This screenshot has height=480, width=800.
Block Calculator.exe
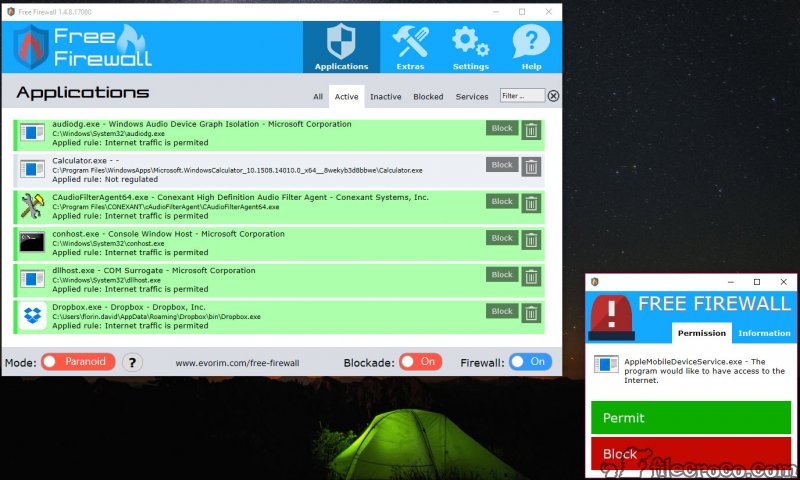tap(502, 165)
